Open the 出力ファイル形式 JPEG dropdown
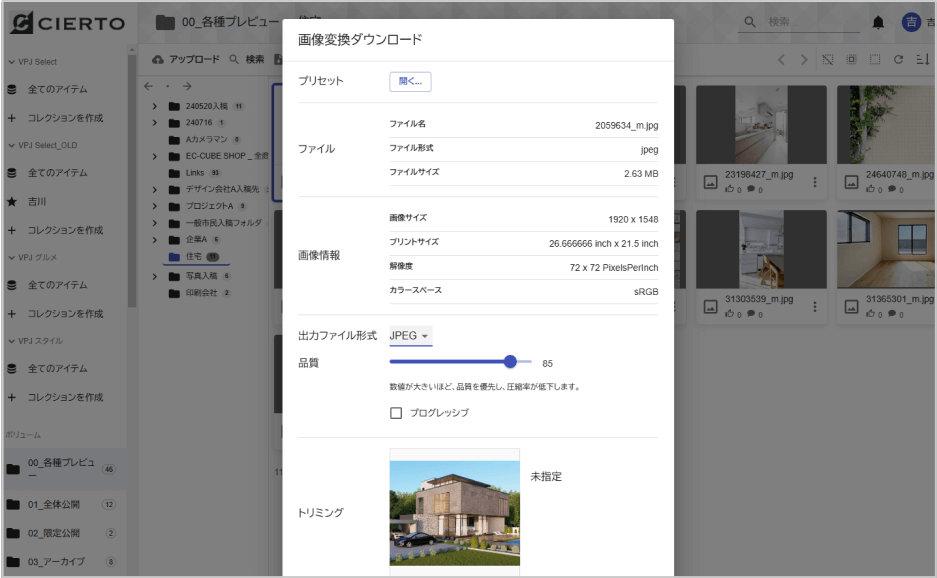This screenshot has width=937, height=578. point(409,336)
